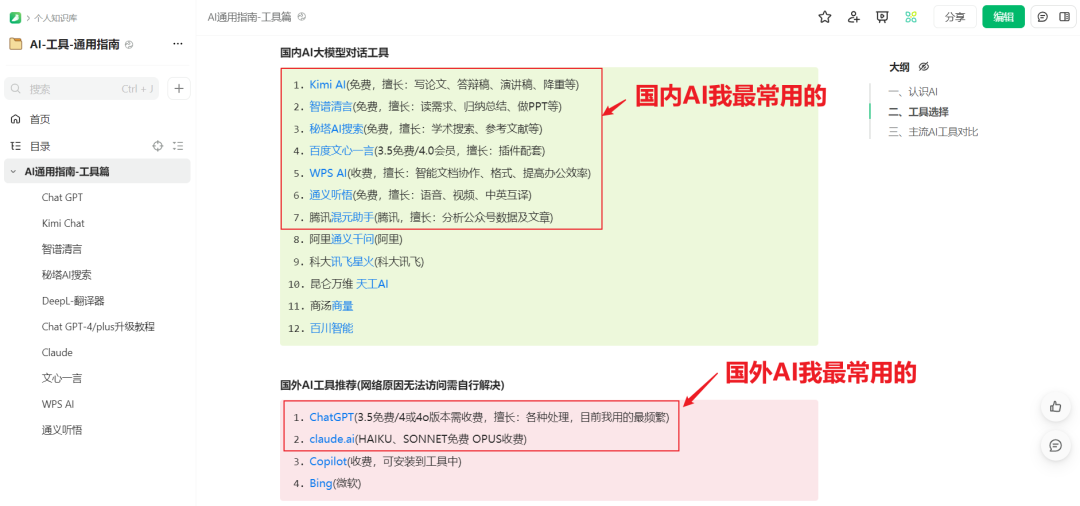Click the 分享 share button
The width and height of the screenshot is (1080, 506).
pos(955,17)
